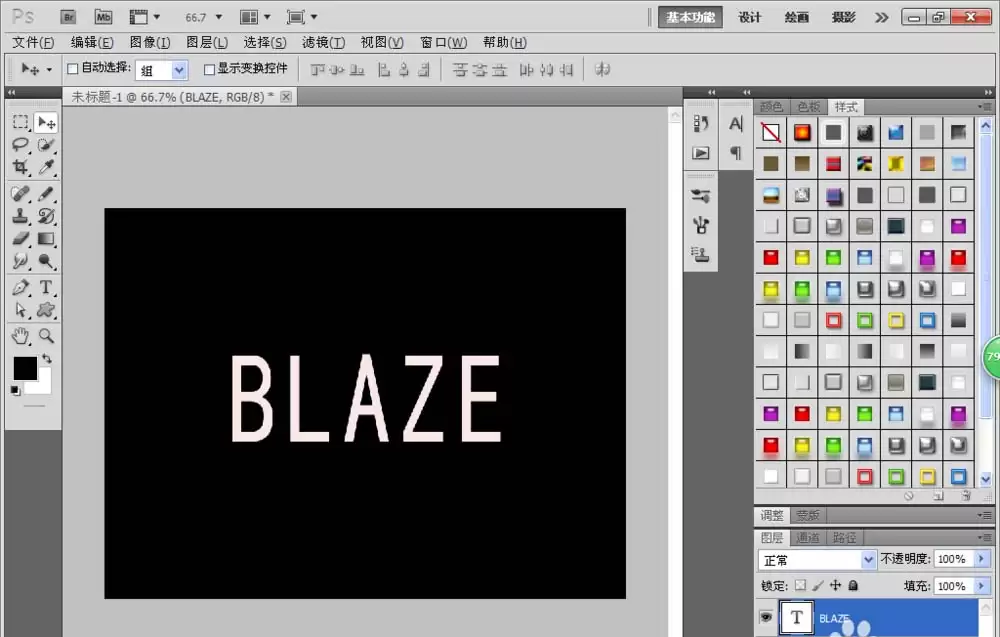Viewport: 1000px width, 637px height.
Task: Switch to the 摄影 workspace
Action: [843, 17]
